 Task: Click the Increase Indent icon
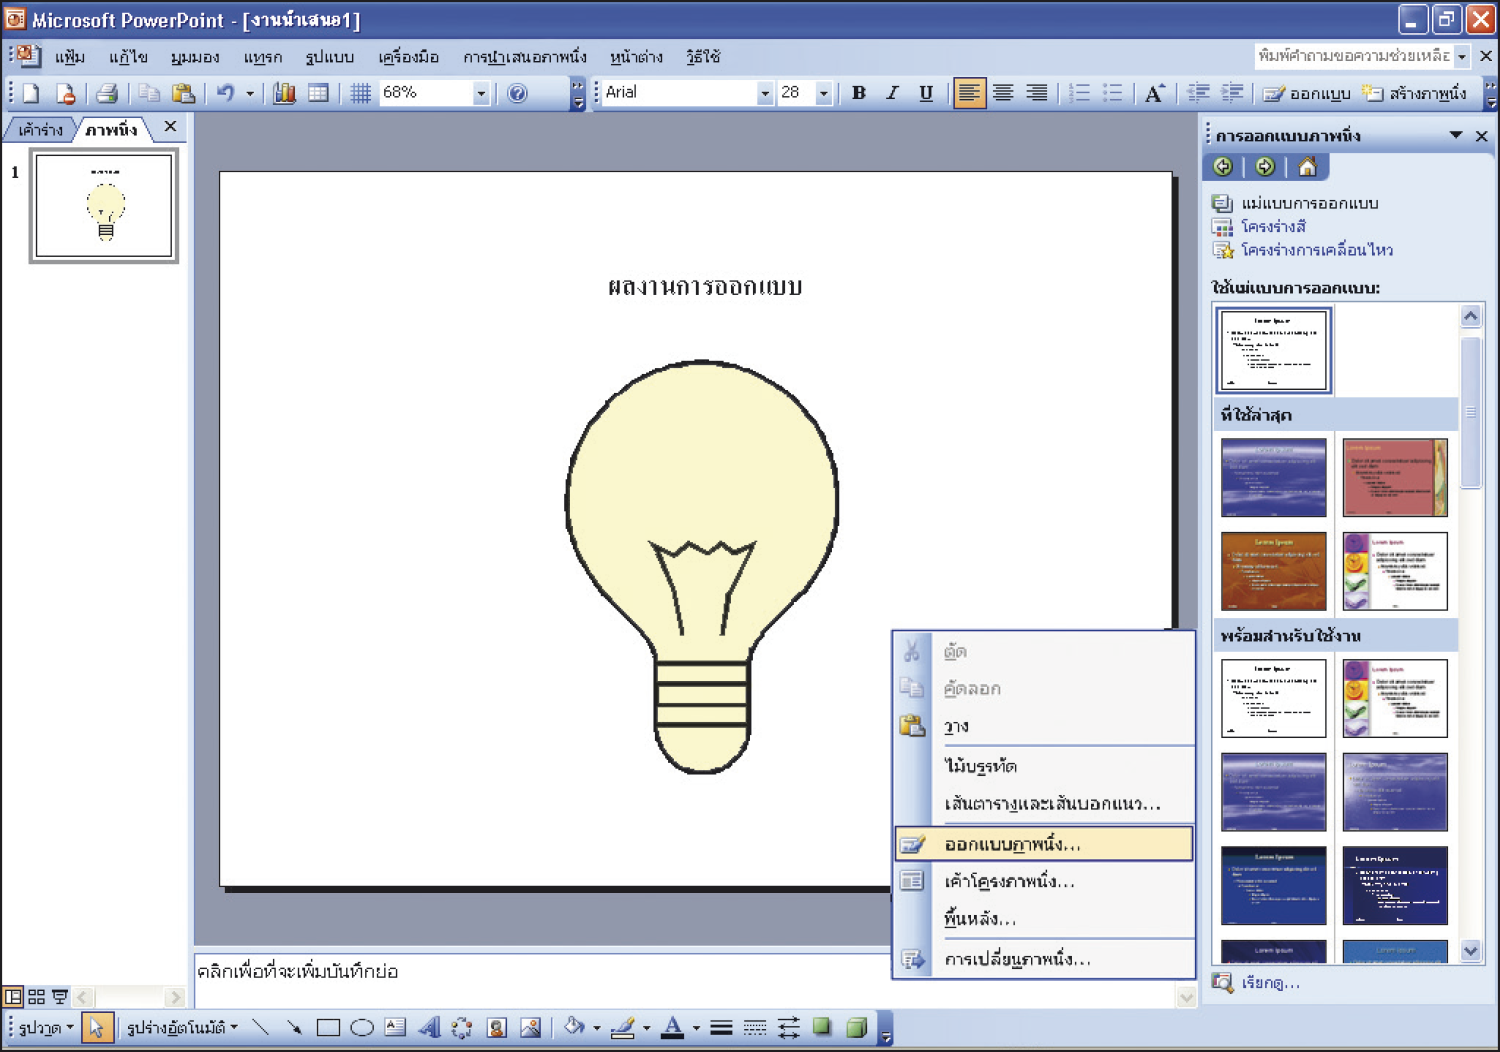point(1232,93)
